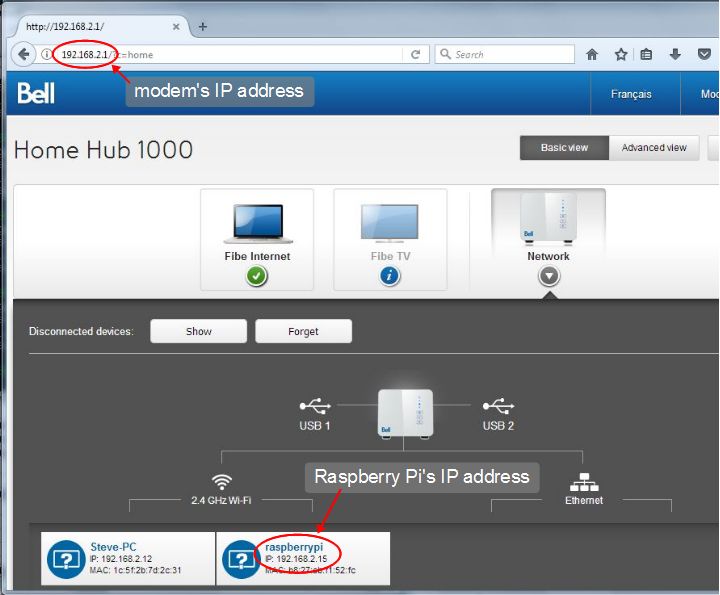Click Home Hub 1000 heading
720x595 pixels.
point(103,150)
